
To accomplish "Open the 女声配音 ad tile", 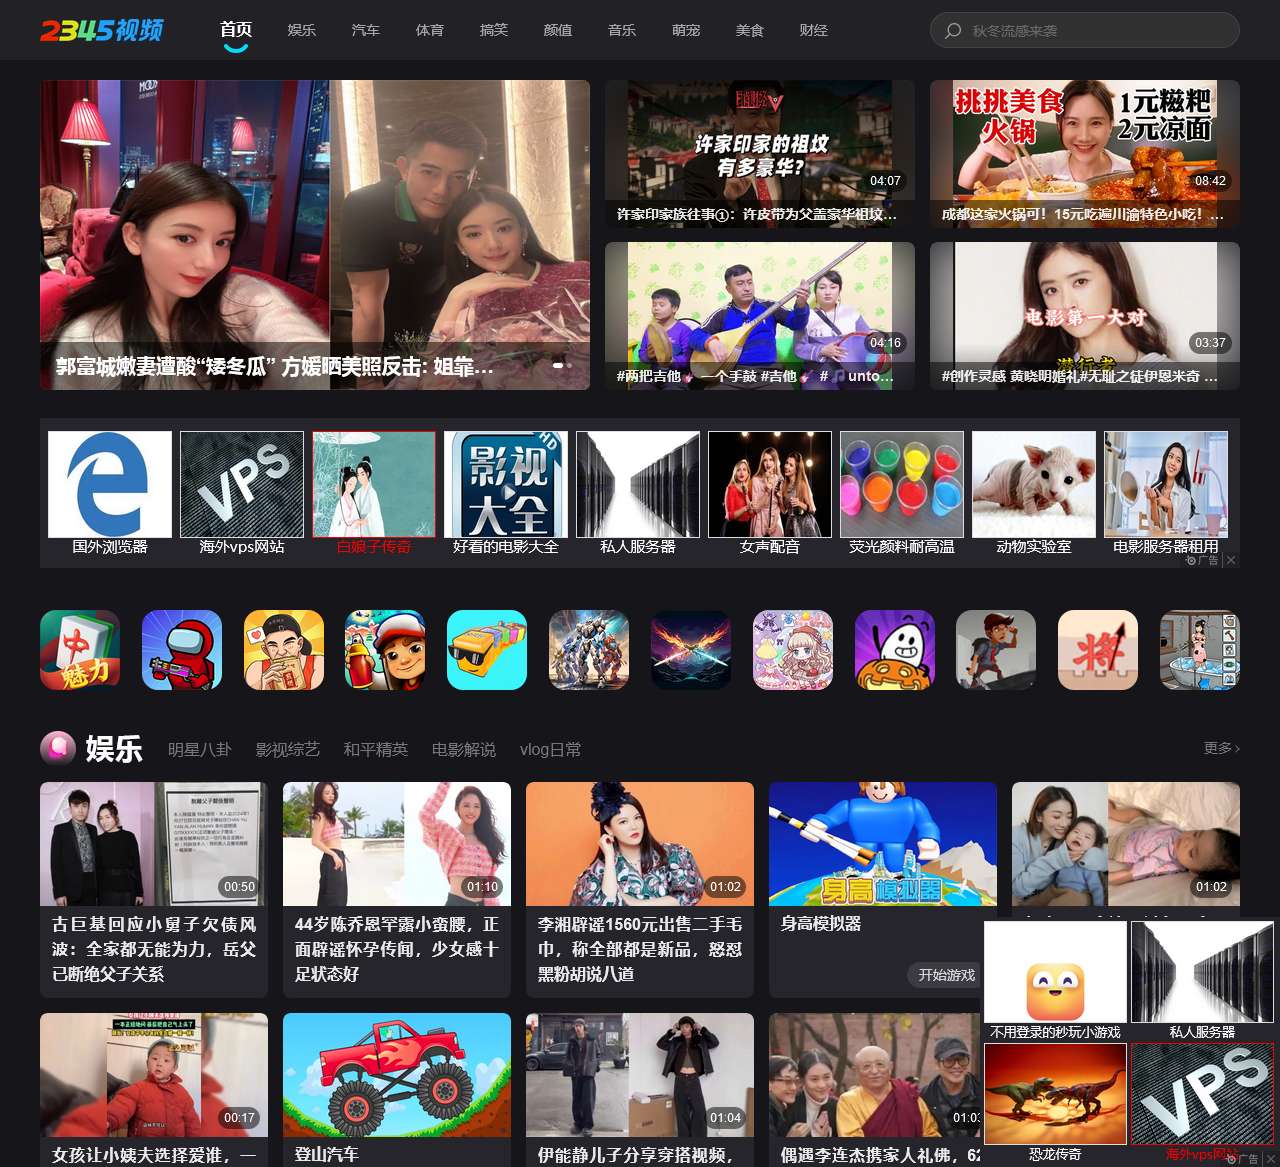I will click(x=770, y=493).
